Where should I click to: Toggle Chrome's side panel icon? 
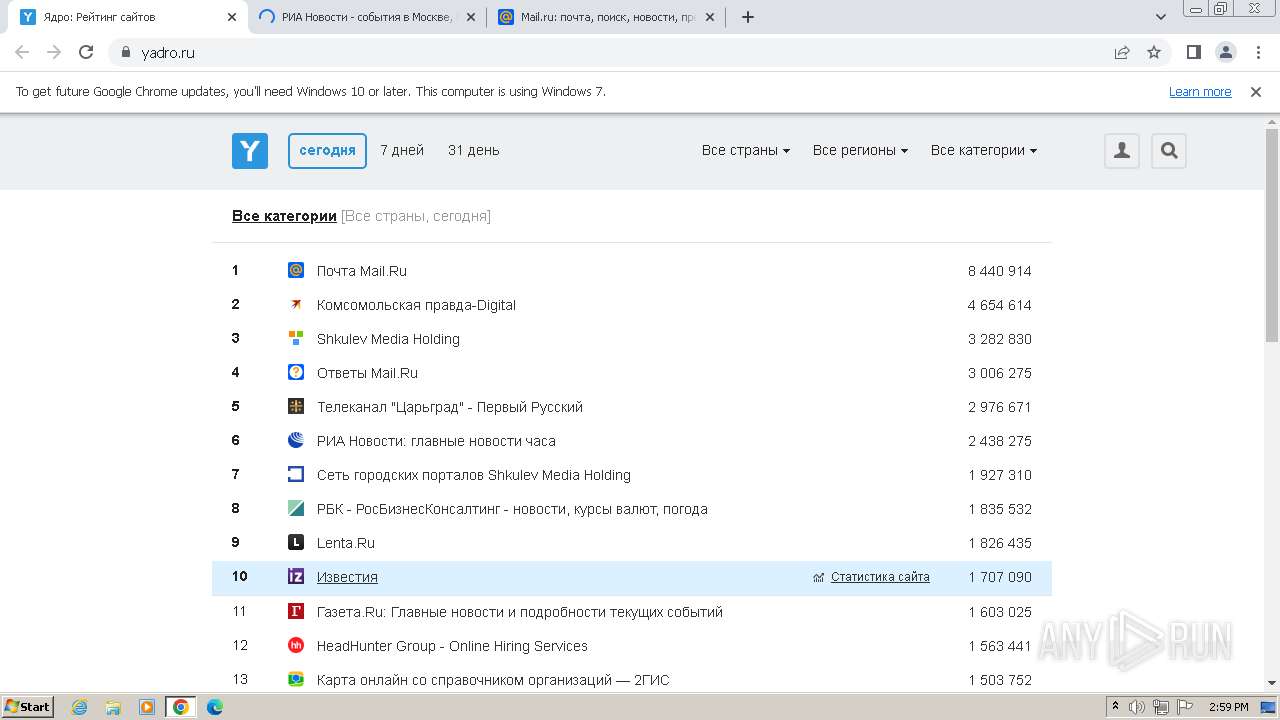[1194, 52]
